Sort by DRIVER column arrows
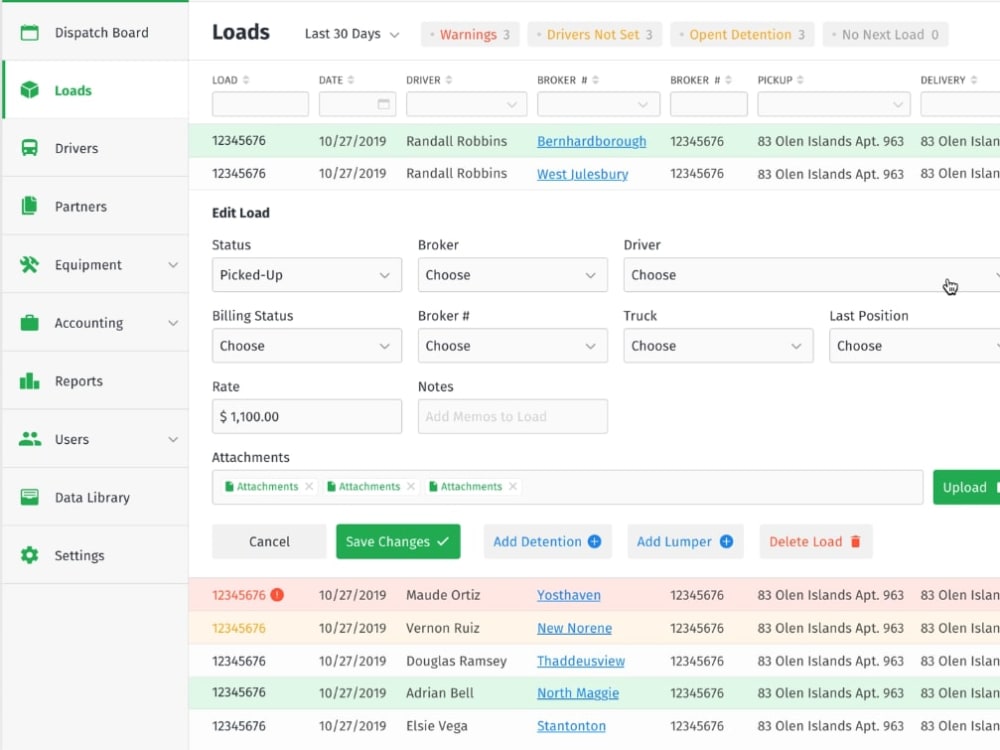Image resolution: width=1000 pixels, height=750 pixels. coord(449,80)
